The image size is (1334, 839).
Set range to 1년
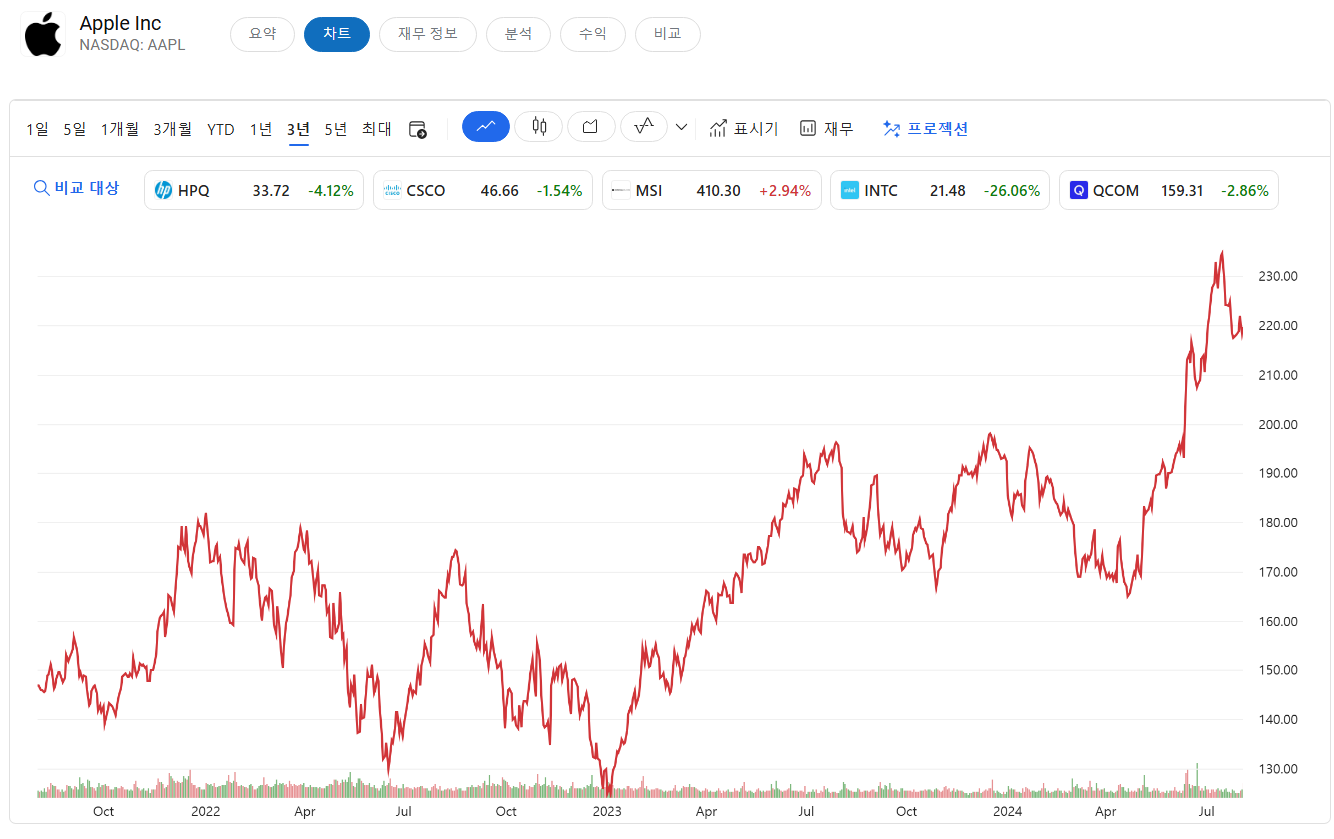[261, 129]
